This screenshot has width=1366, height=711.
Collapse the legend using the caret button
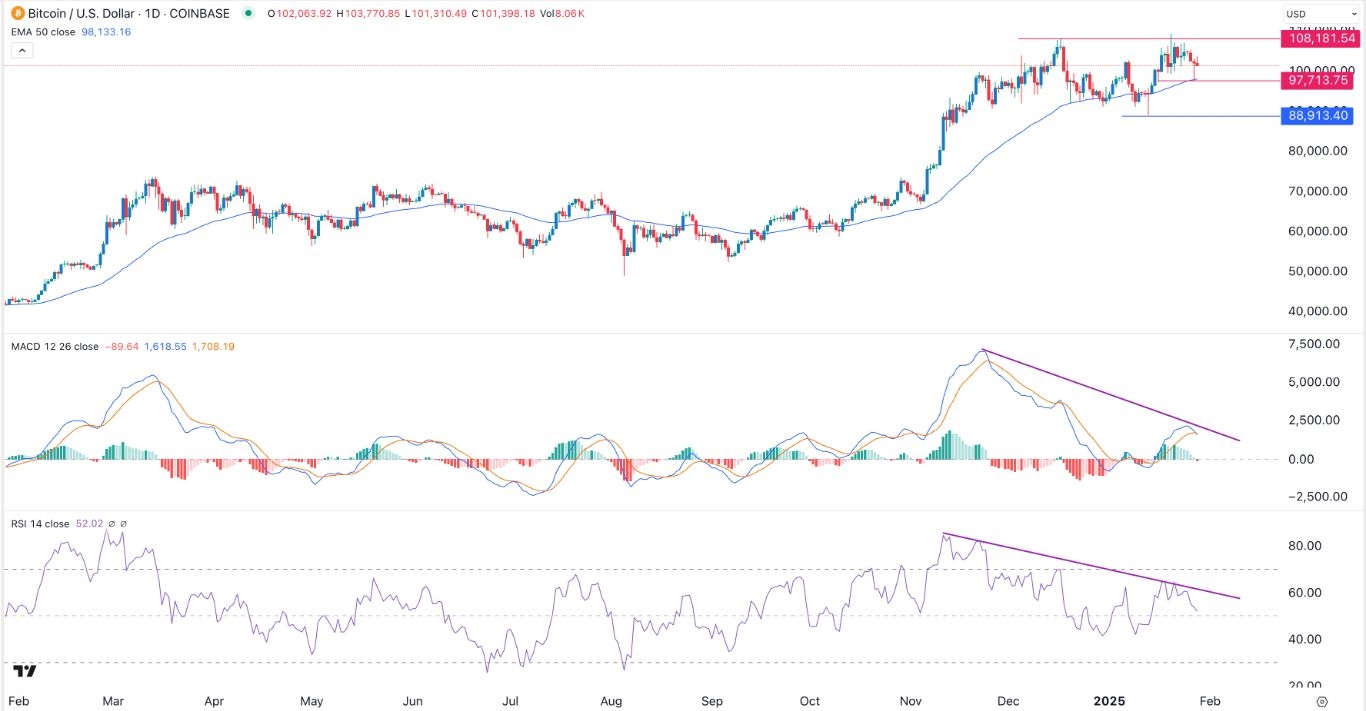(21, 49)
